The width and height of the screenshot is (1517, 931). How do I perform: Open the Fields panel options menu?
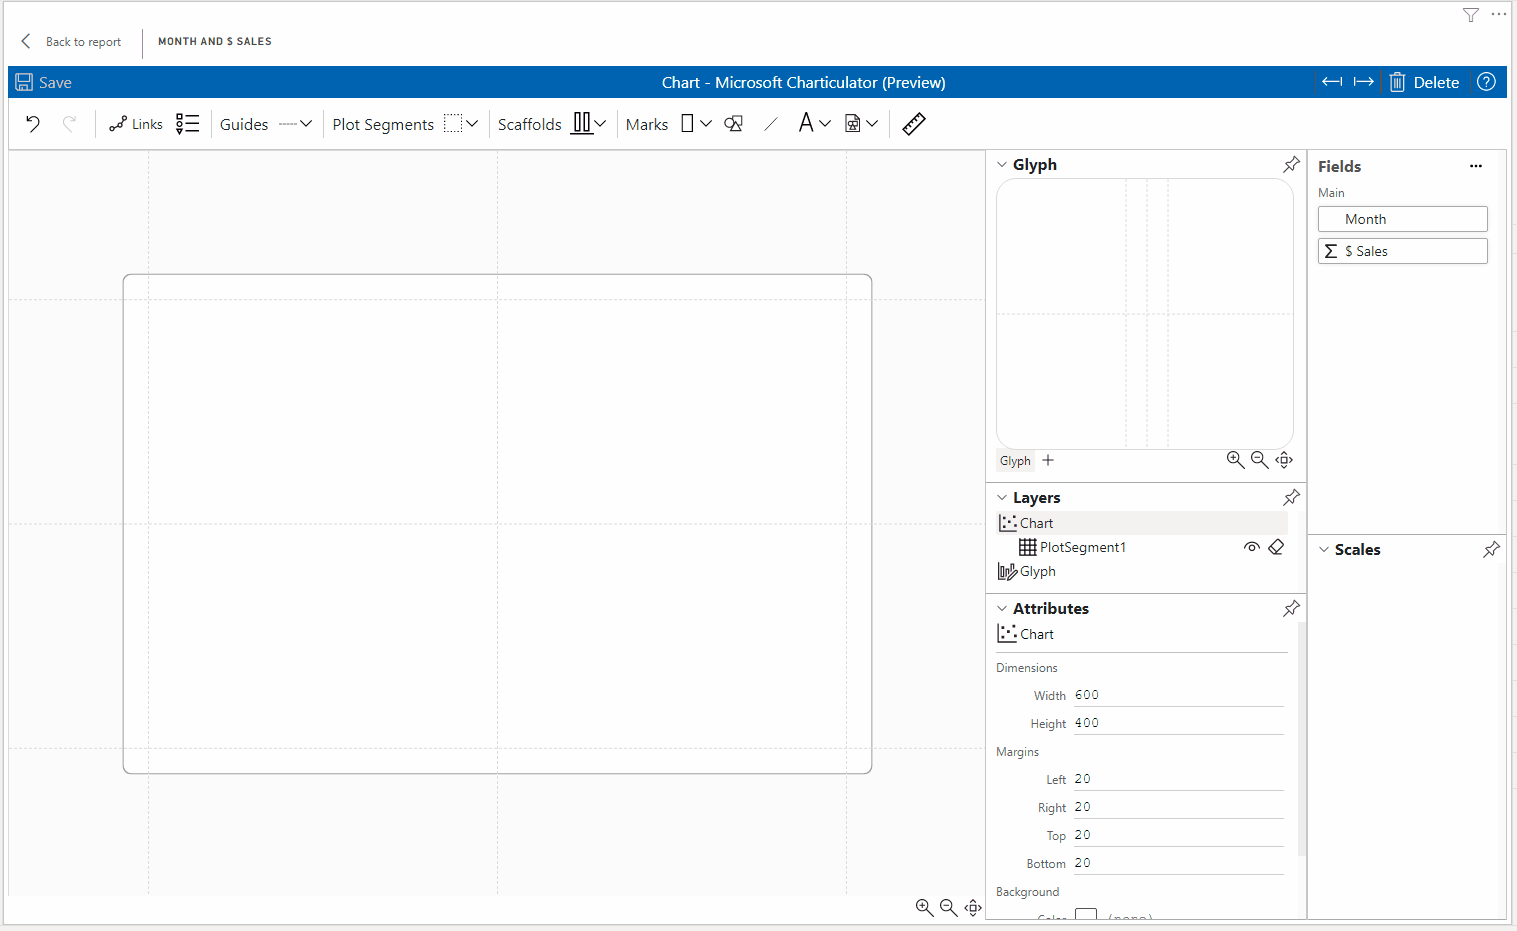coord(1476,166)
